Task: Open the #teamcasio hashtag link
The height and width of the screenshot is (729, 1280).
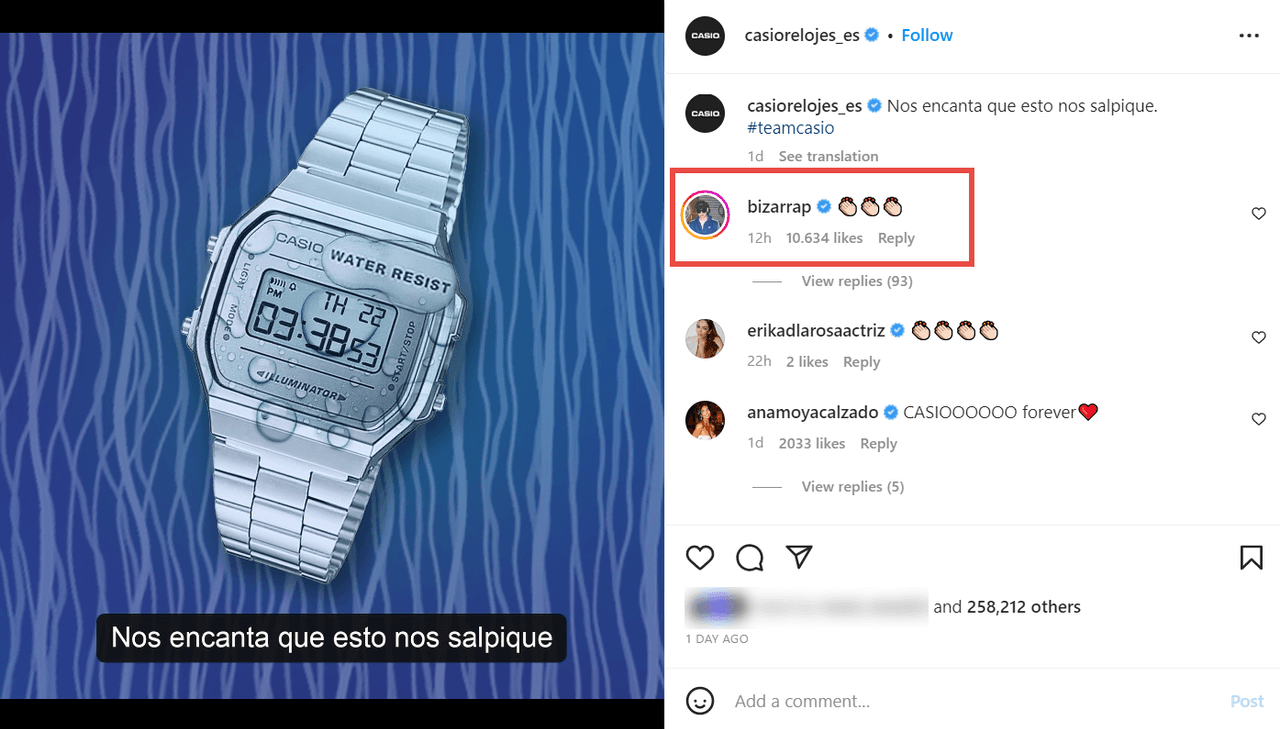Action: 790,128
